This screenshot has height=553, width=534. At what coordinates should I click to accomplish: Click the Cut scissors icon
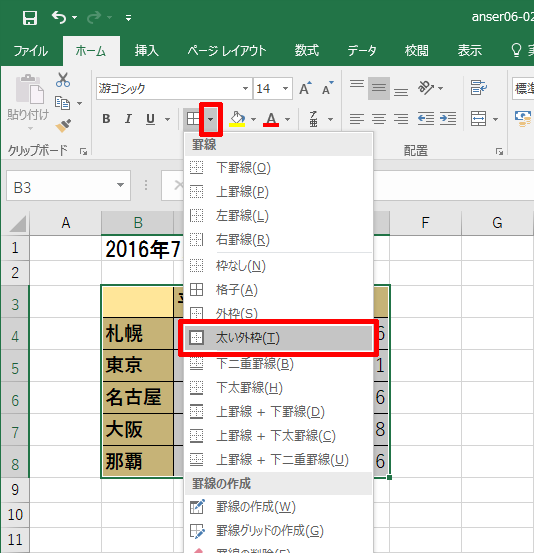[x=63, y=80]
